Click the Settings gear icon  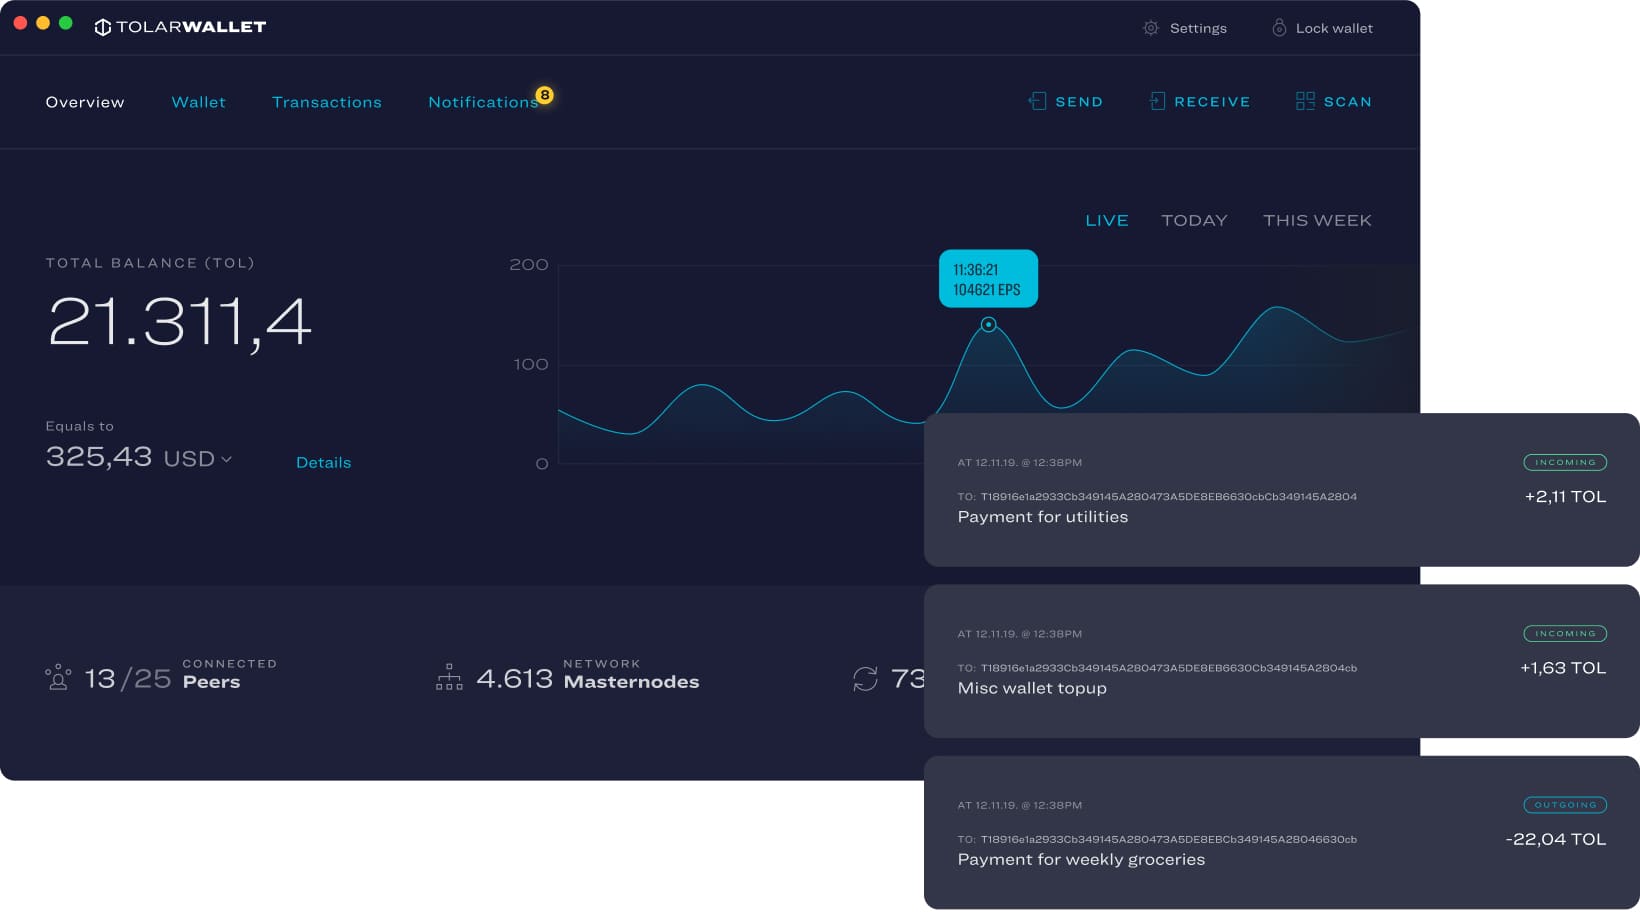click(x=1150, y=28)
